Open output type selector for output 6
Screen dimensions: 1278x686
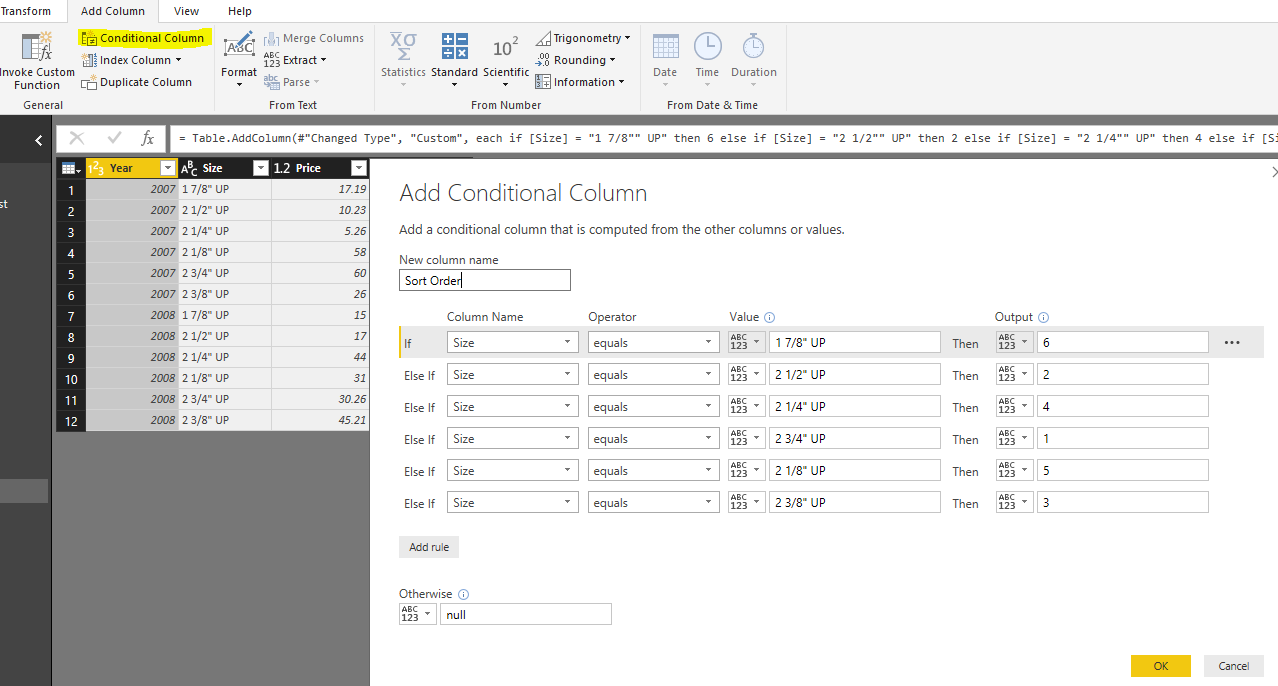click(1014, 343)
